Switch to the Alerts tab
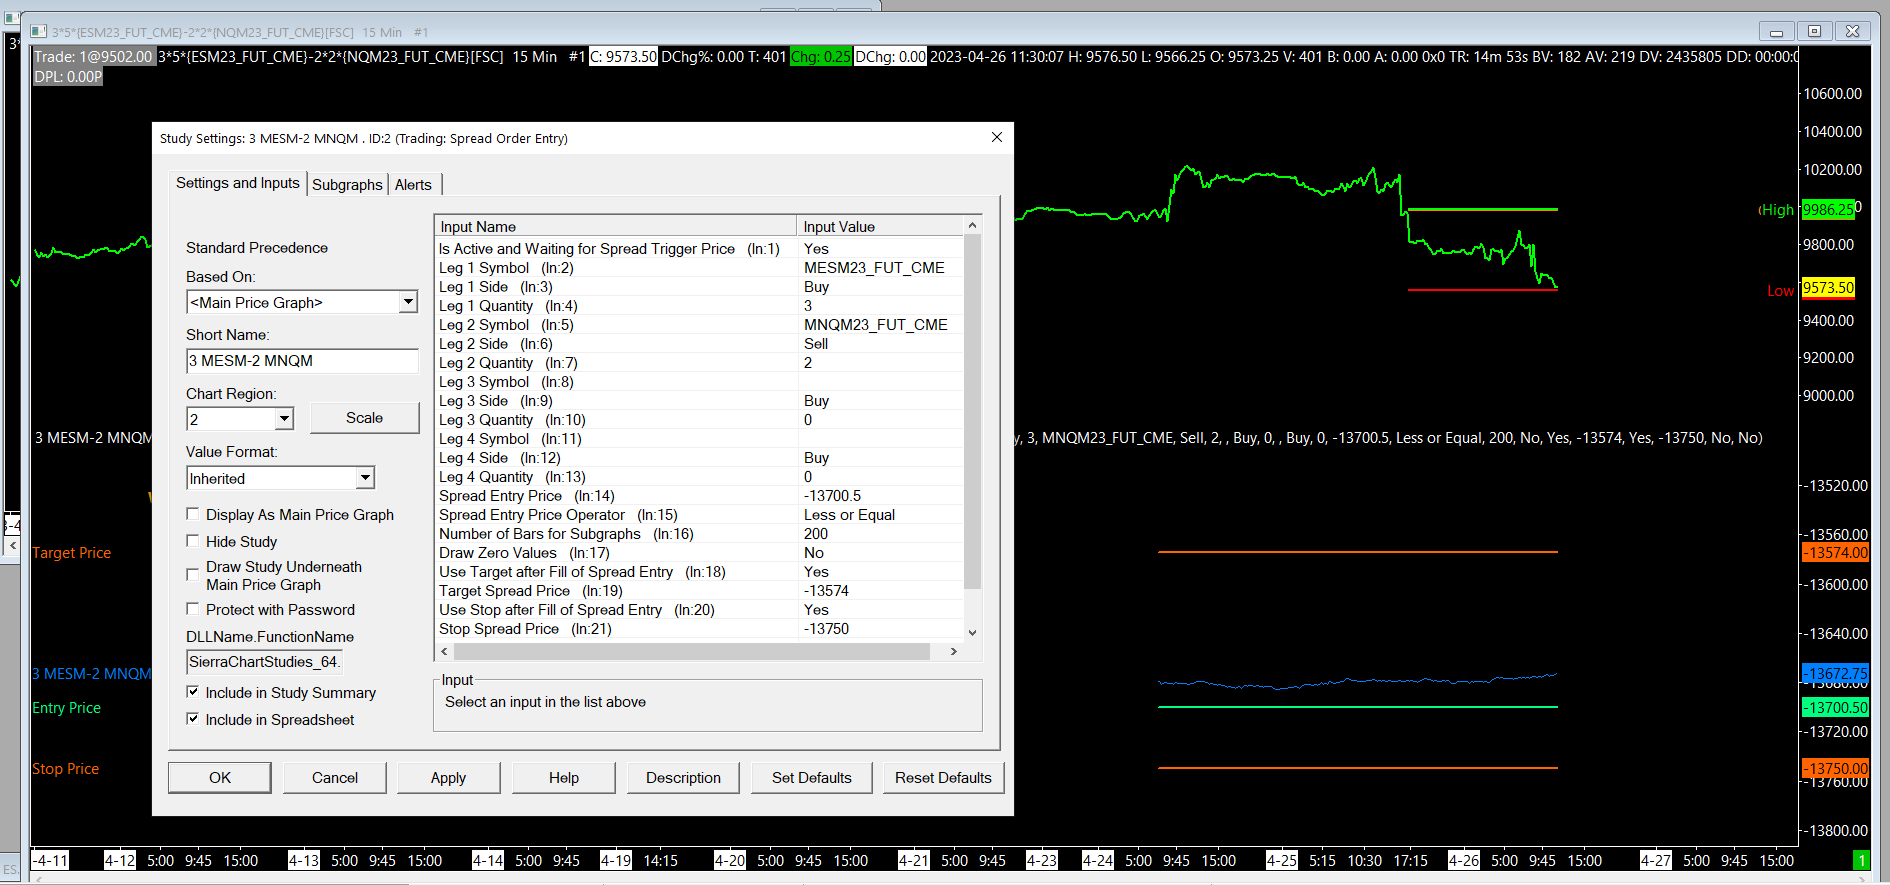The width and height of the screenshot is (1890, 885). 413,184
